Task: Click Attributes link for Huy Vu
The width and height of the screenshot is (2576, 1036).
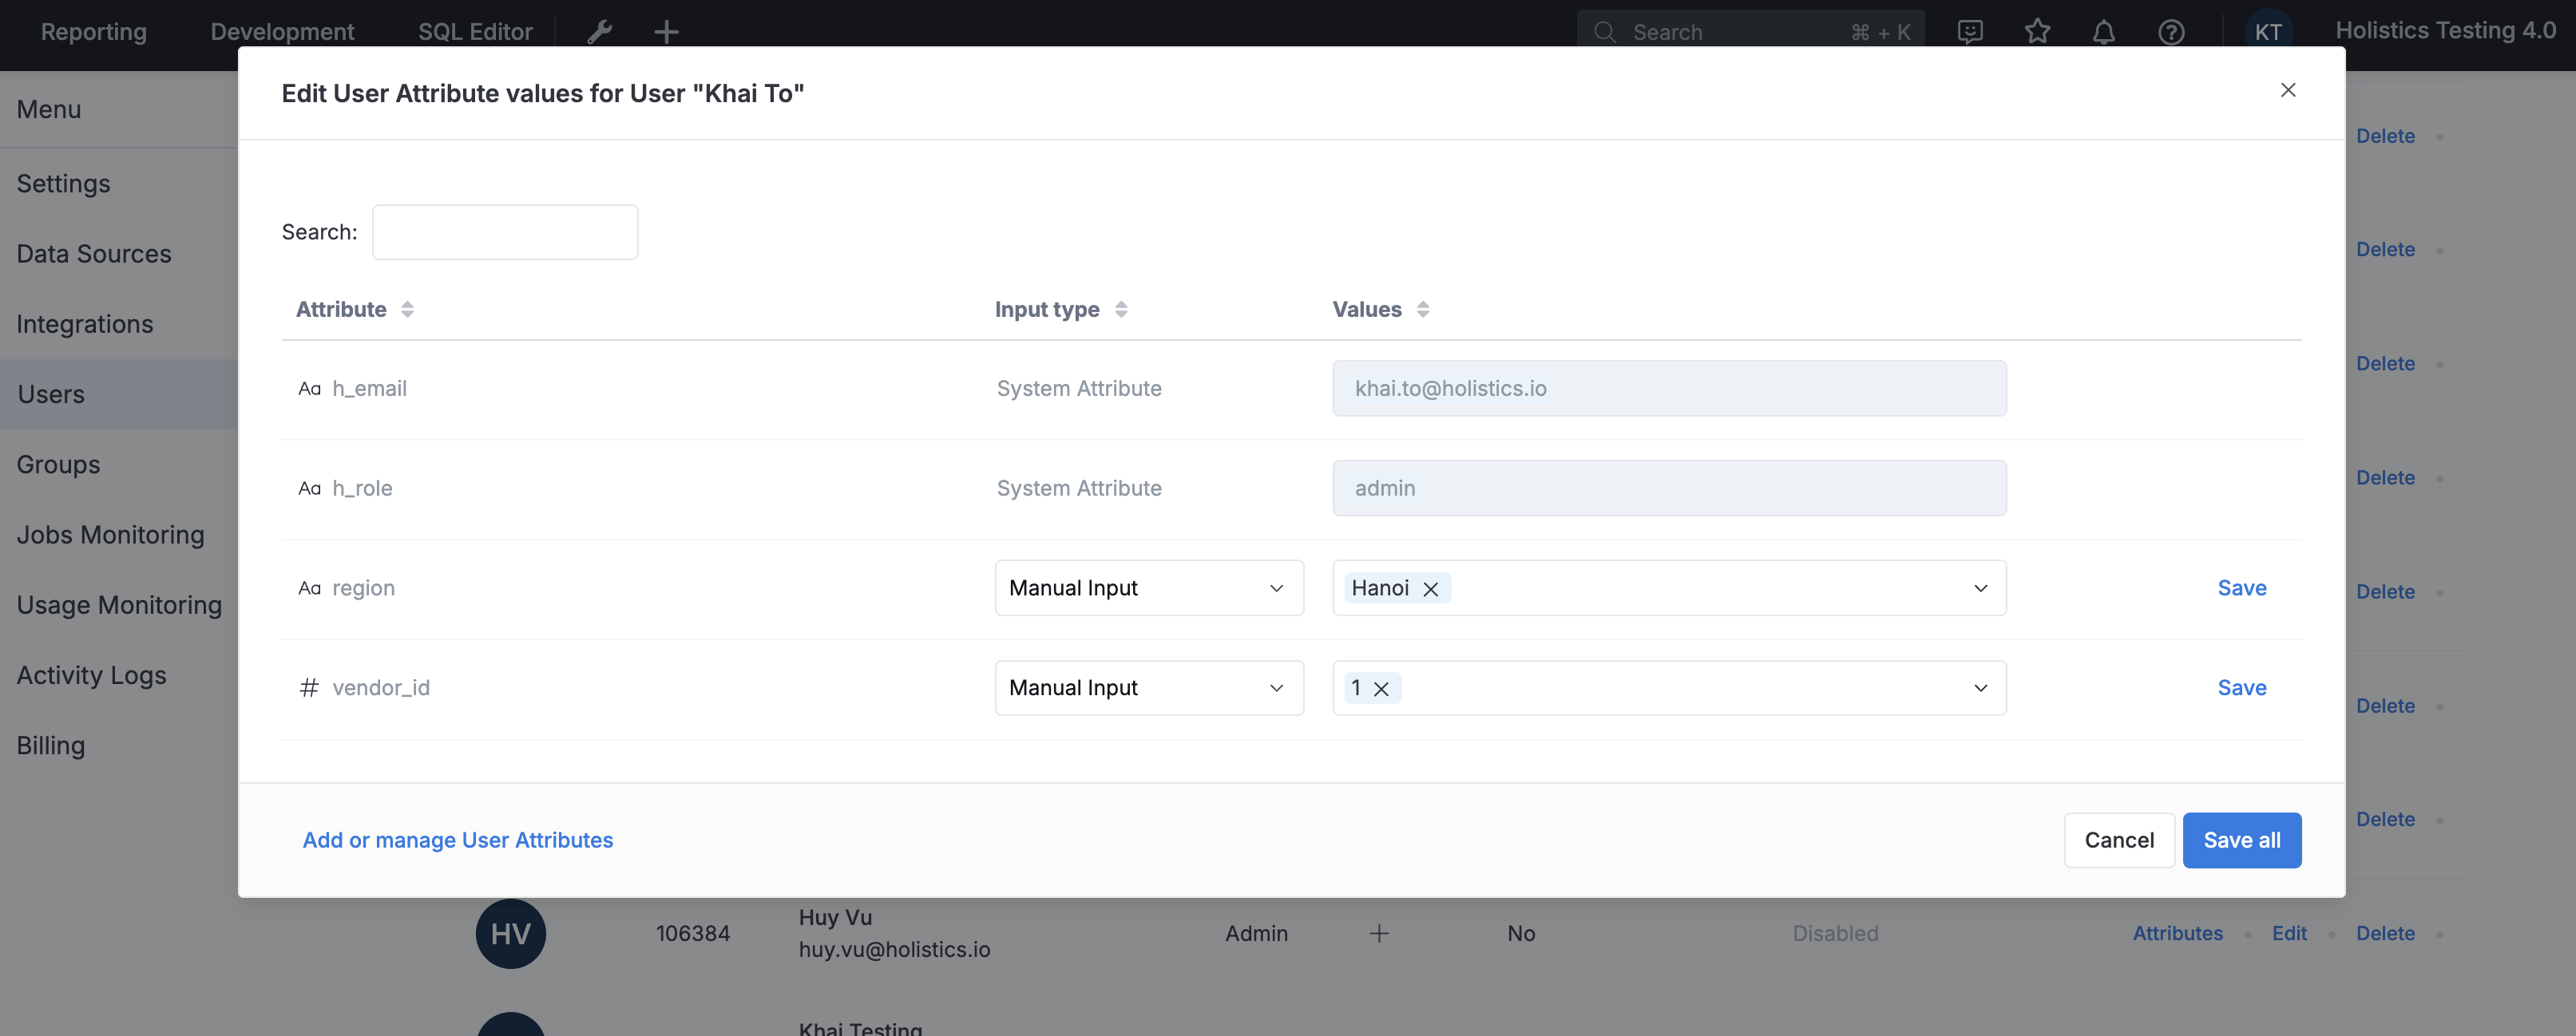Action: [x=2177, y=933]
